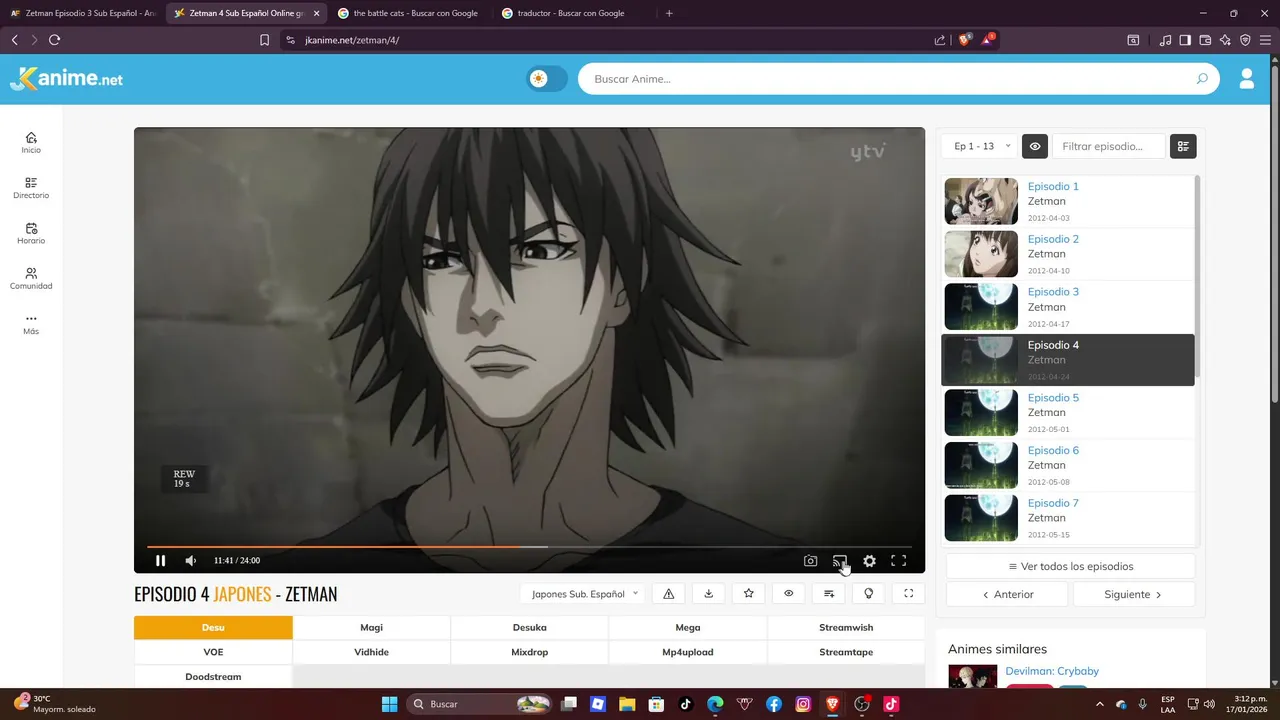Download the episode with the download icon
Screen dimensions: 1280x720
pyautogui.click(x=709, y=594)
